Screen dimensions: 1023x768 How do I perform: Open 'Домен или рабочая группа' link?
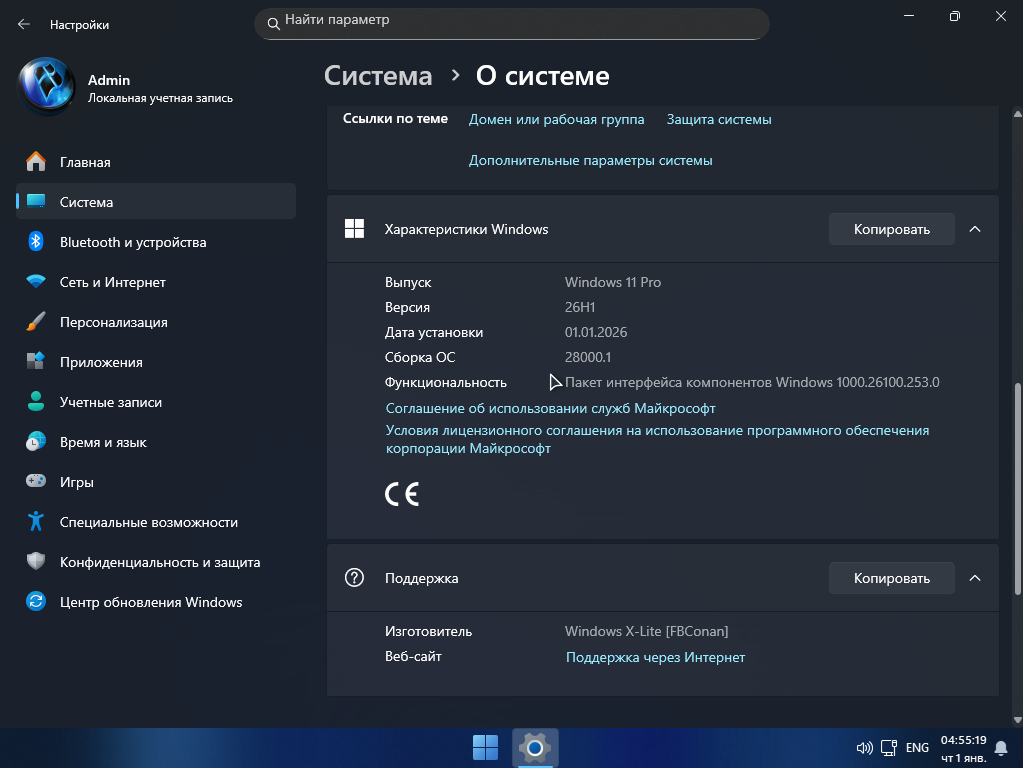point(557,119)
